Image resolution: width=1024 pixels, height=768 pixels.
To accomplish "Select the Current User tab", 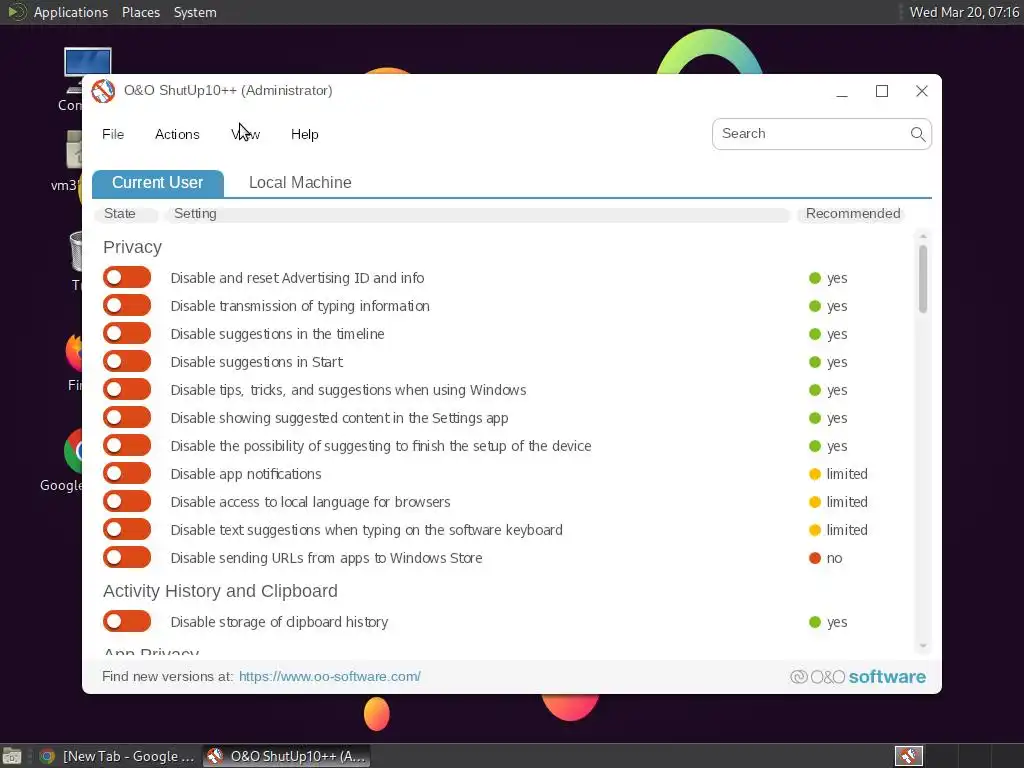I will click(157, 183).
